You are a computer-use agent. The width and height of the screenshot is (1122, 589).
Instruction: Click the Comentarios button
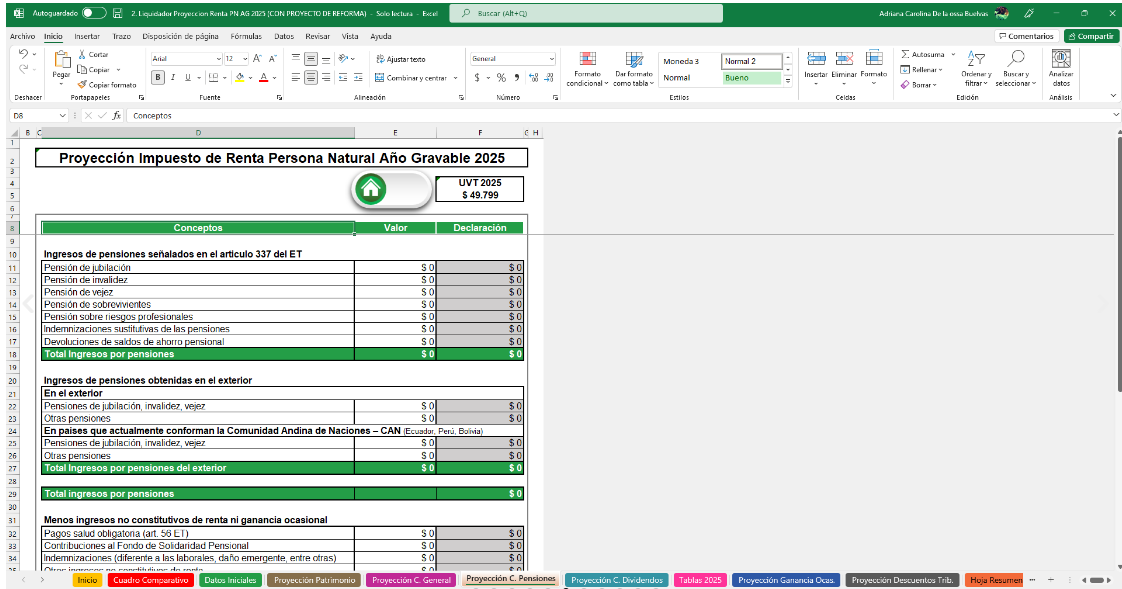point(1025,36)
